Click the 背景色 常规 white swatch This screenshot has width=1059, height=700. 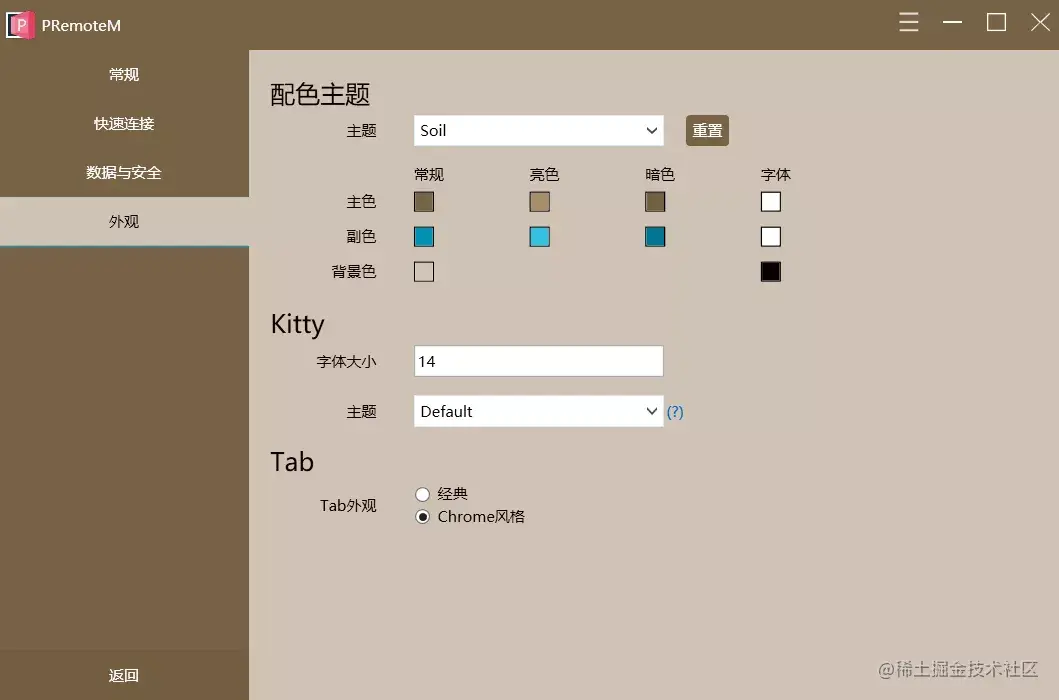click(423, 271)
